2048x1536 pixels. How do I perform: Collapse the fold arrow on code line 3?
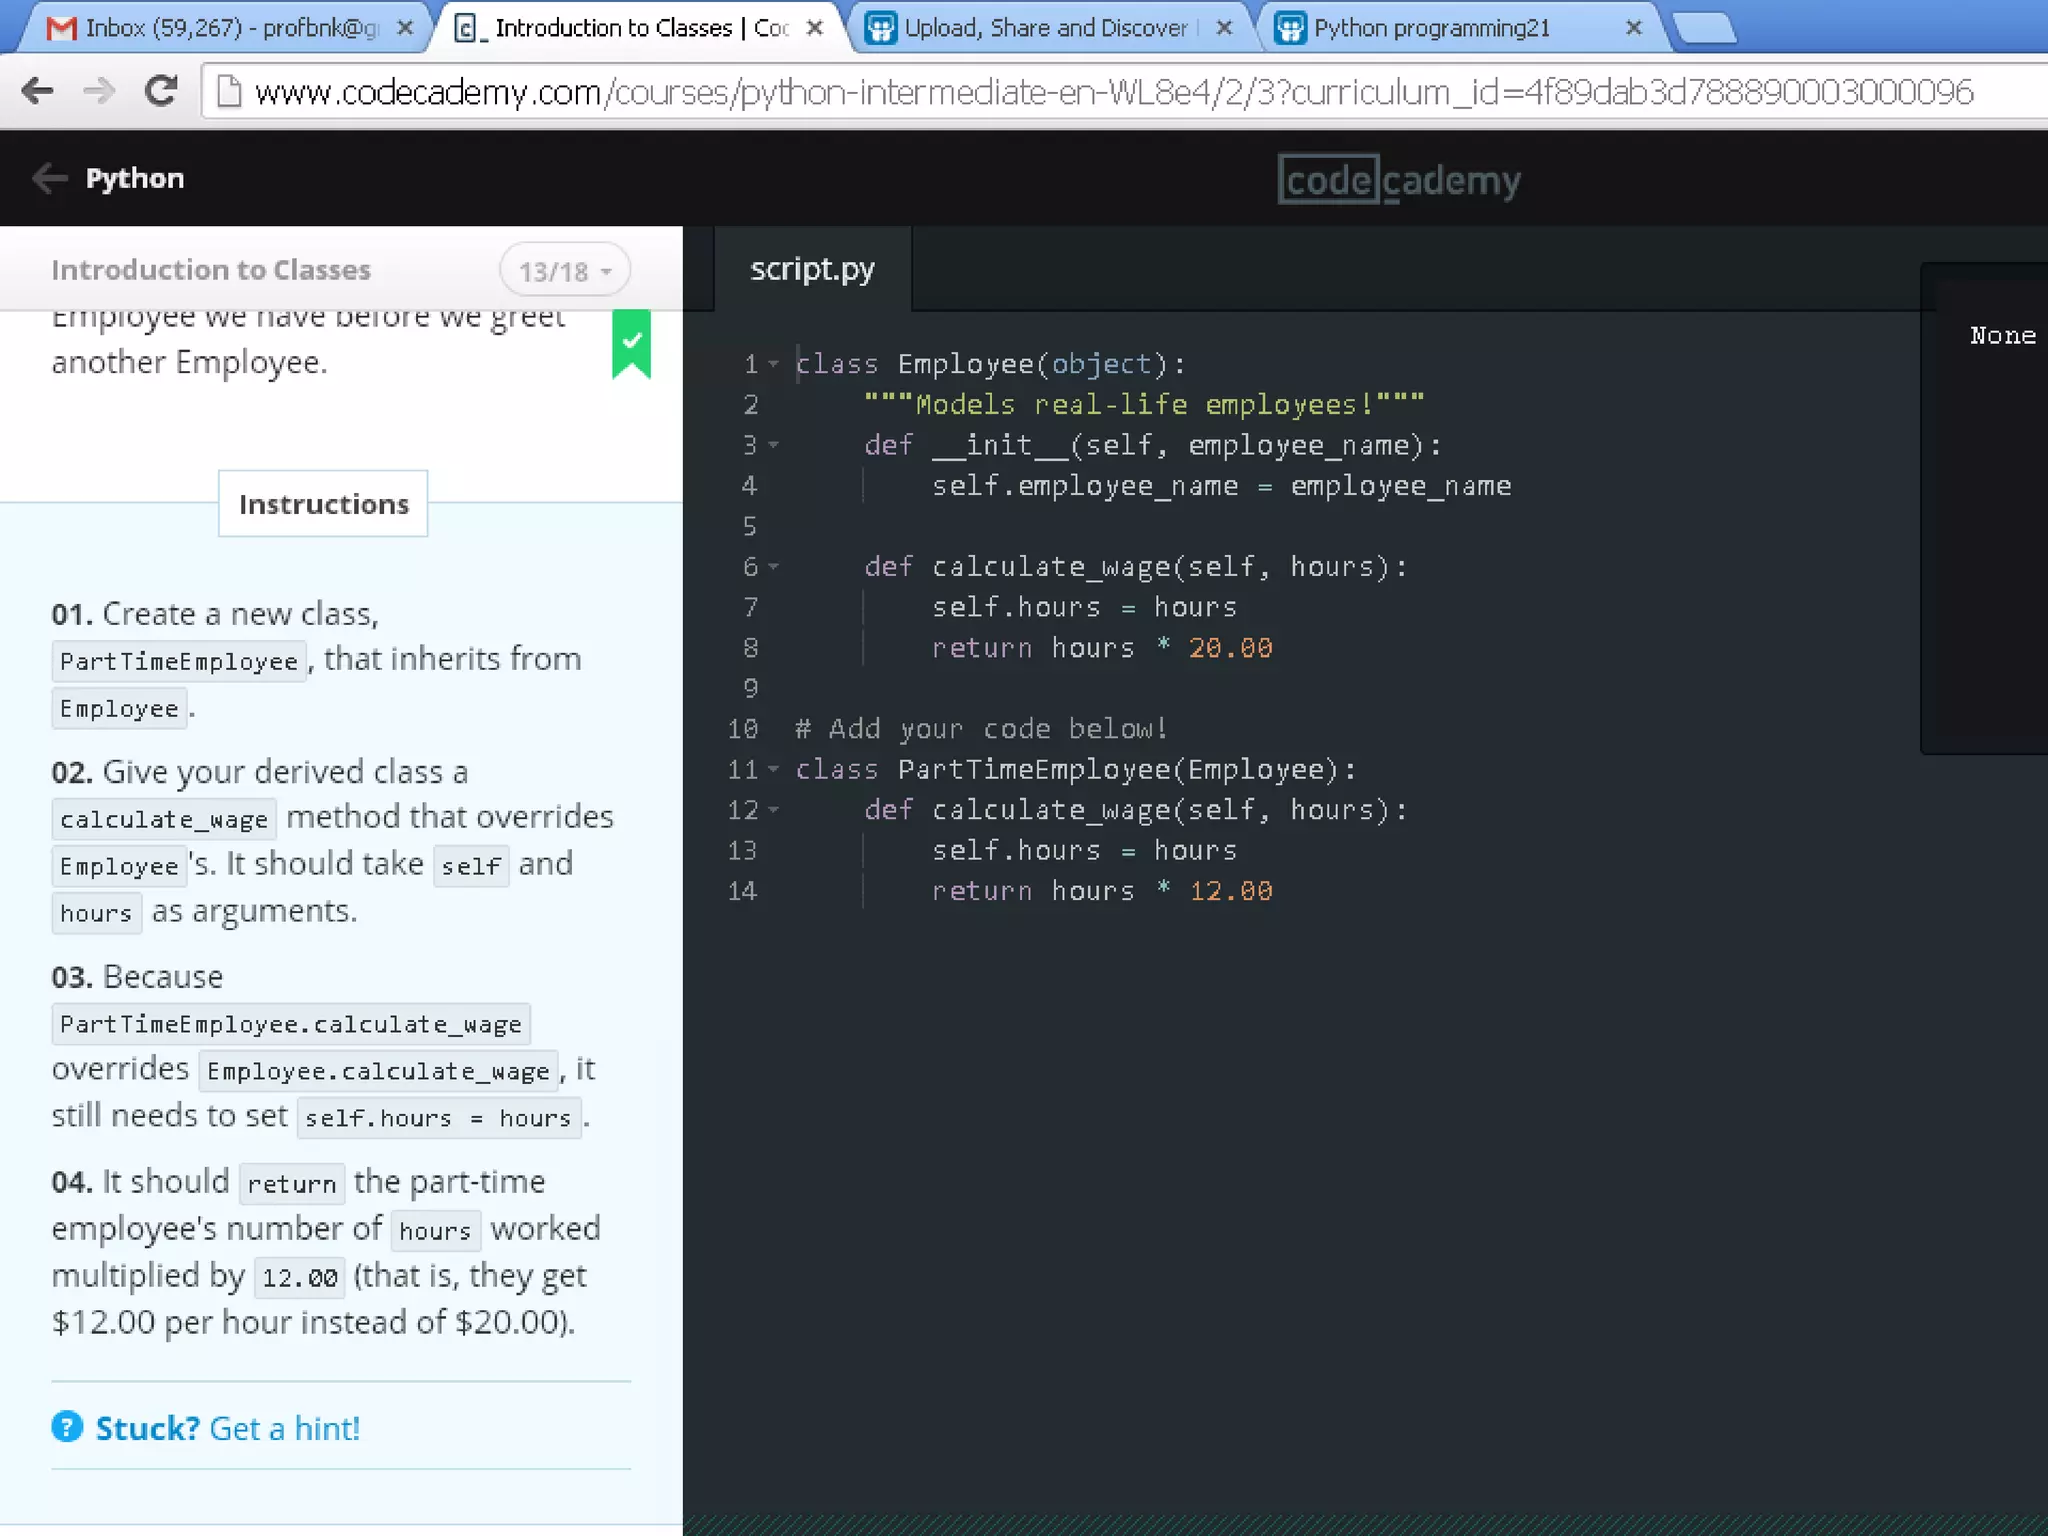774,445
